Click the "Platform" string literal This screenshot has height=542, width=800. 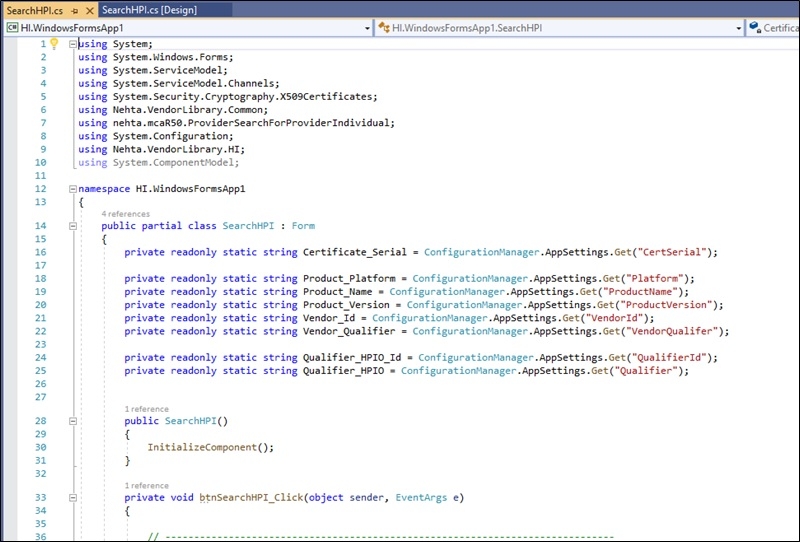tap(655, 279)
